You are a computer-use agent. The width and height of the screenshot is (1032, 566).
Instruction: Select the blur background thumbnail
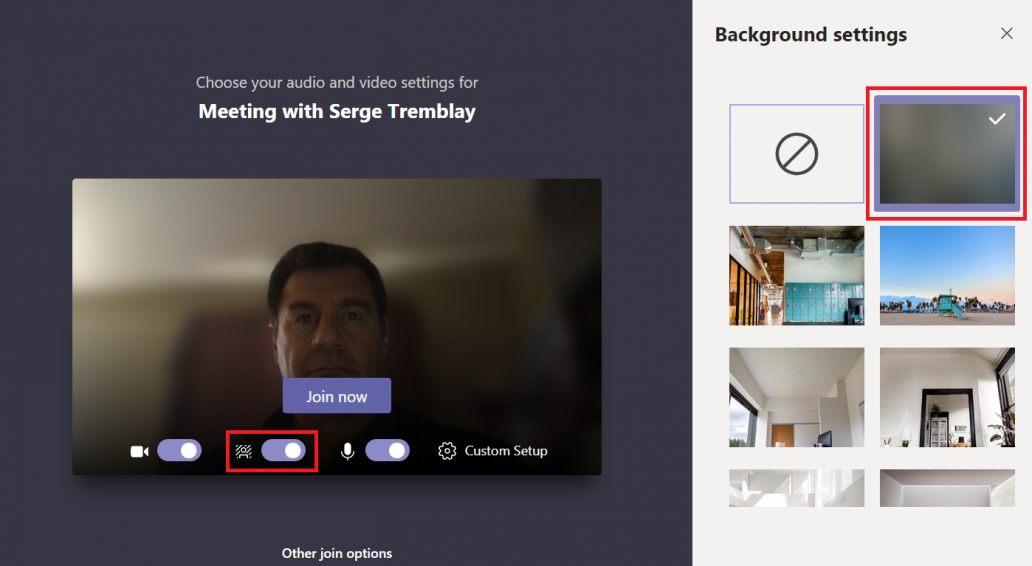point(947,153)
